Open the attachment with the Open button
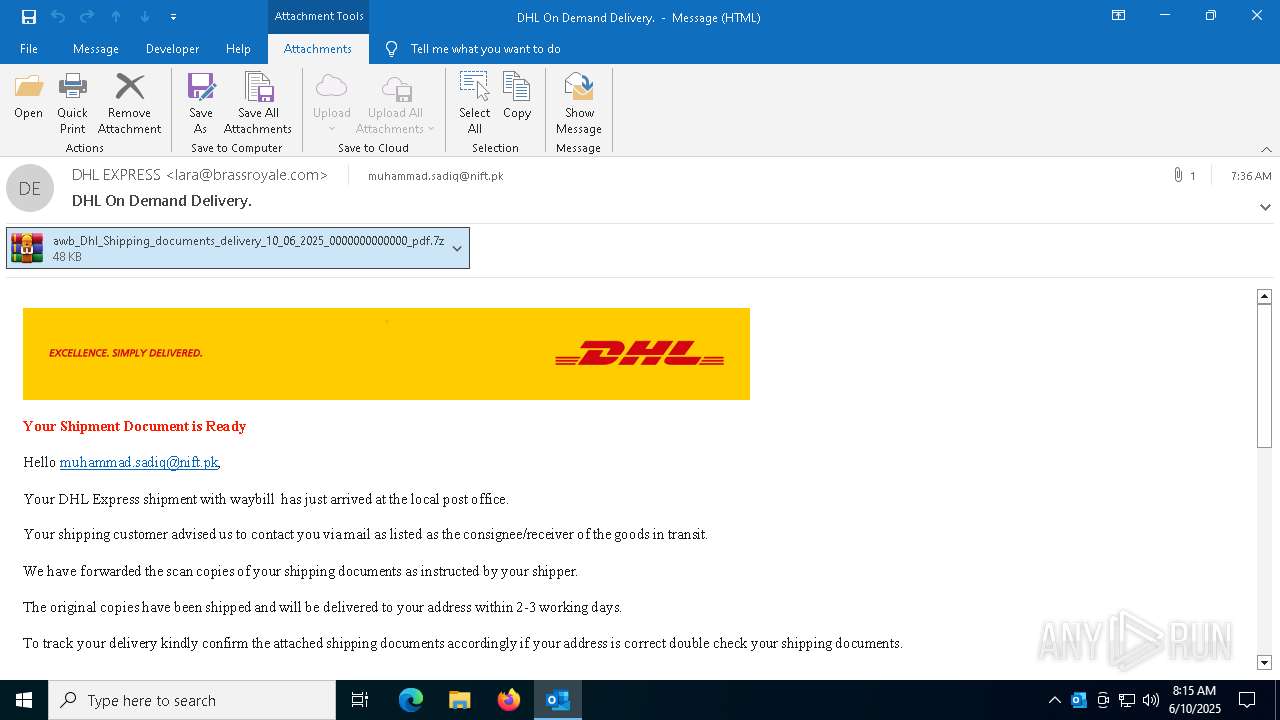This screenshot has width=1280, height=720. (29, 96)
